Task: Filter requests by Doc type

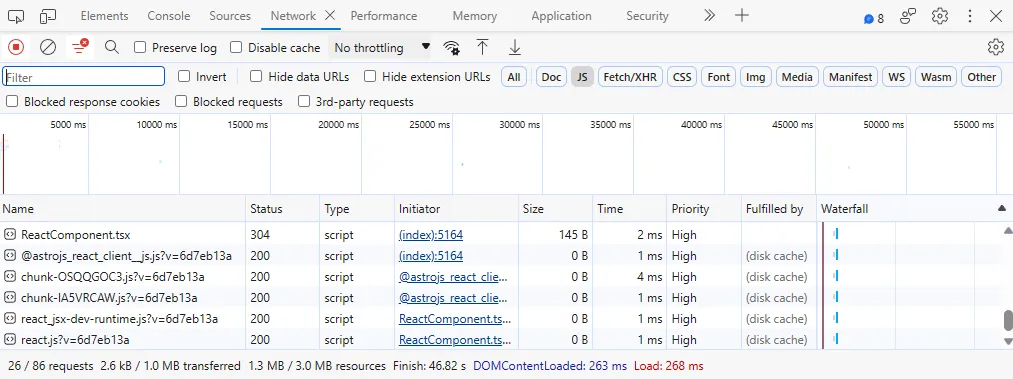Action: (x=551, y=77)
